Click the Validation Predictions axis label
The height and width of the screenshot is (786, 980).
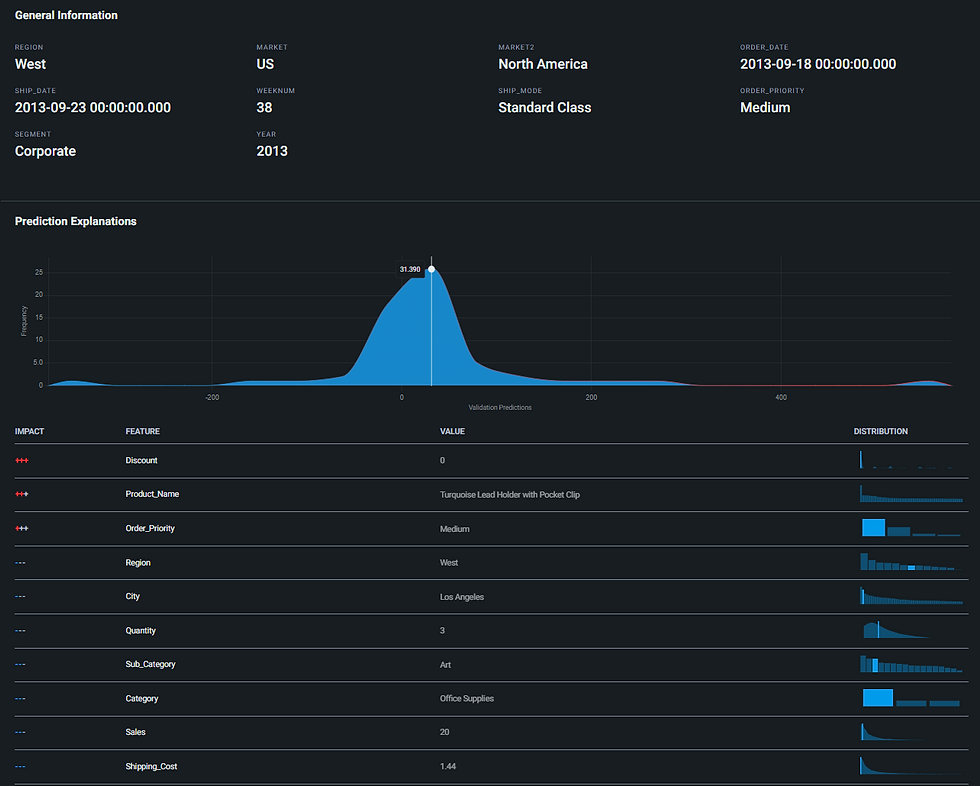(500, 408)
